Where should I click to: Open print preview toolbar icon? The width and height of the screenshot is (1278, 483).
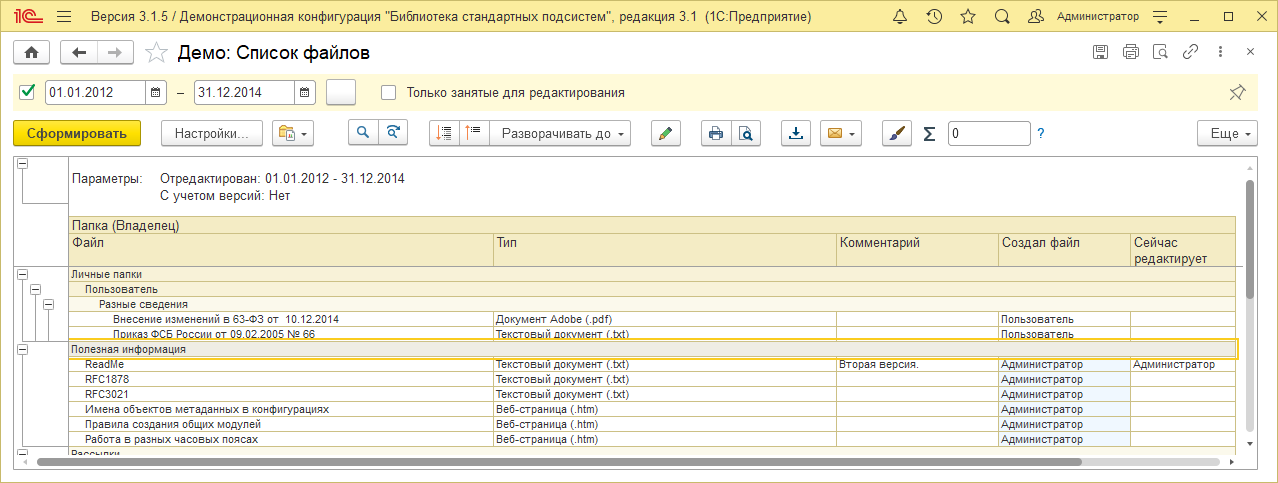coord(746,133)
